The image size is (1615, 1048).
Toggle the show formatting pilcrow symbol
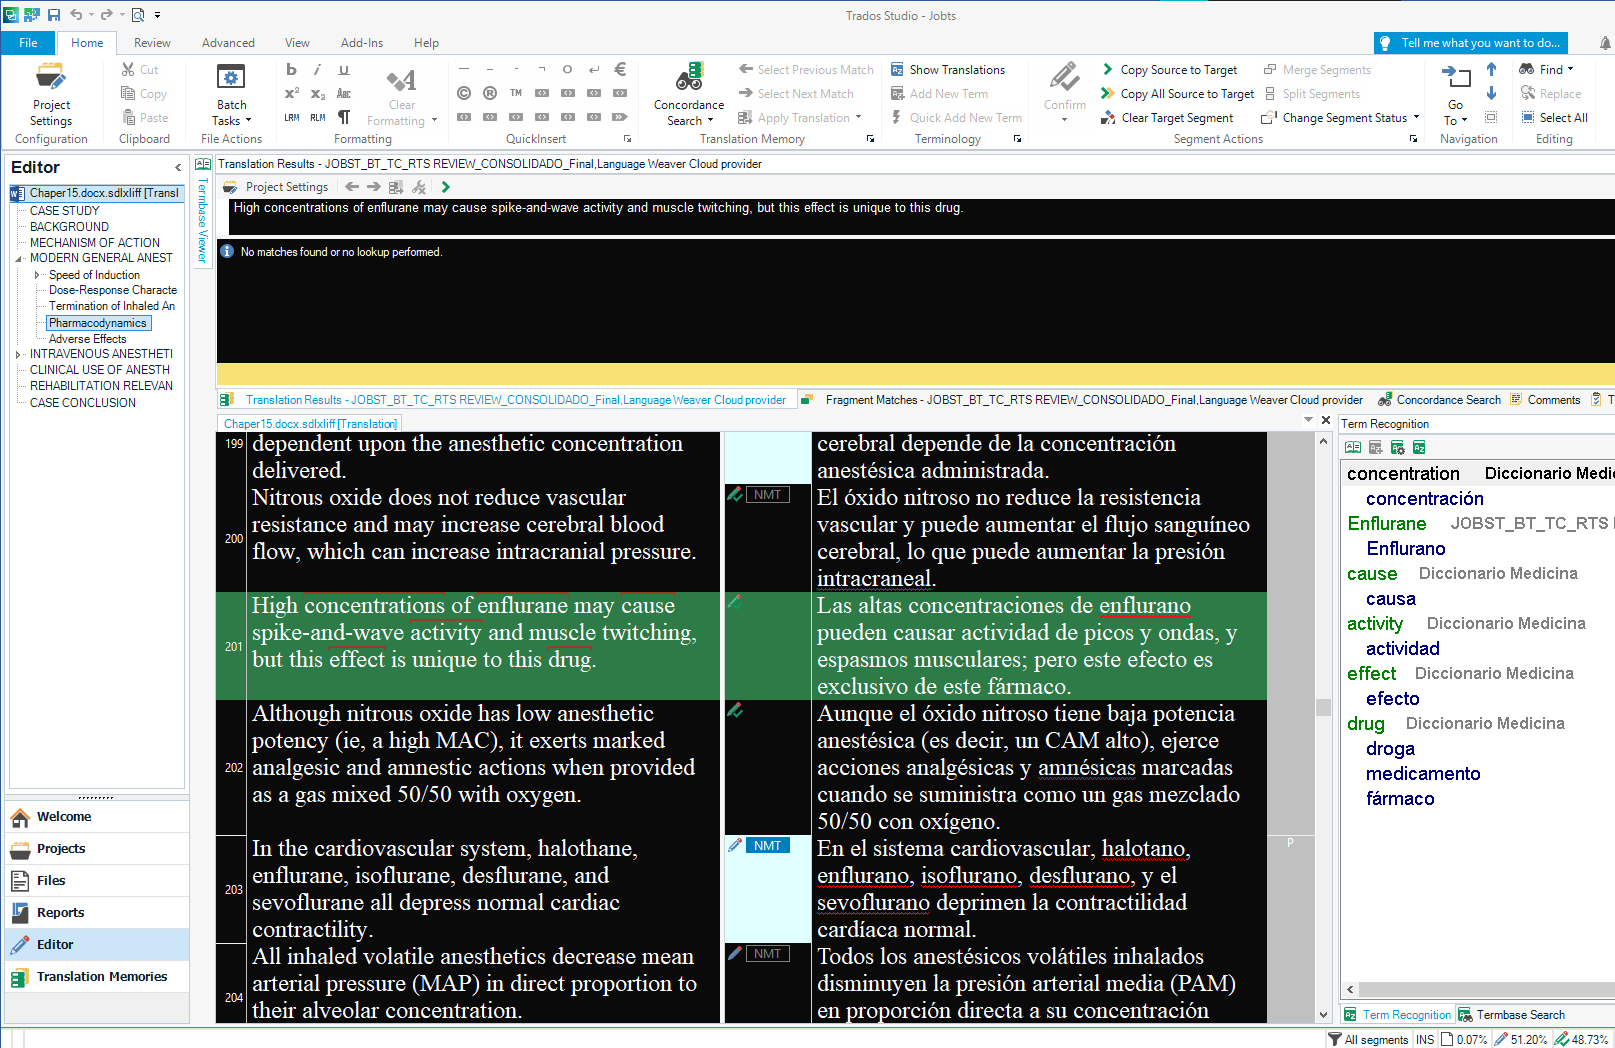click(x=344, y=117)
